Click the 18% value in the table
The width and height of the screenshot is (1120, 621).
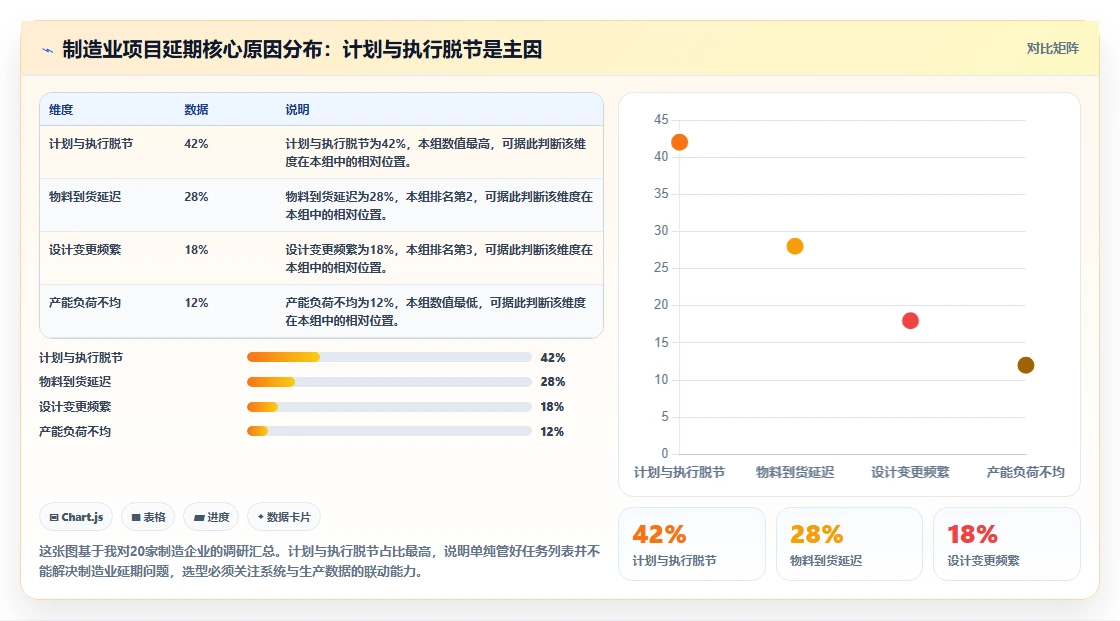pos(196,249)
